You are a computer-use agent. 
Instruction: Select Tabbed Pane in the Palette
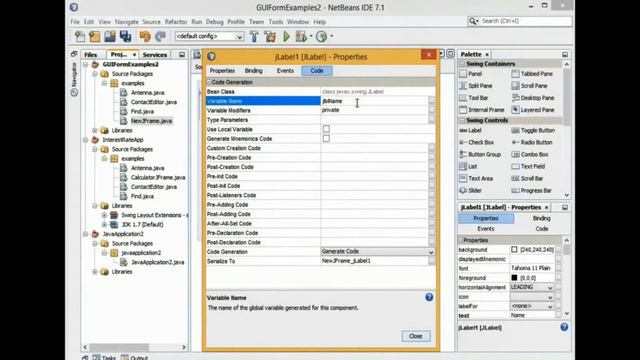pos(532,74)
